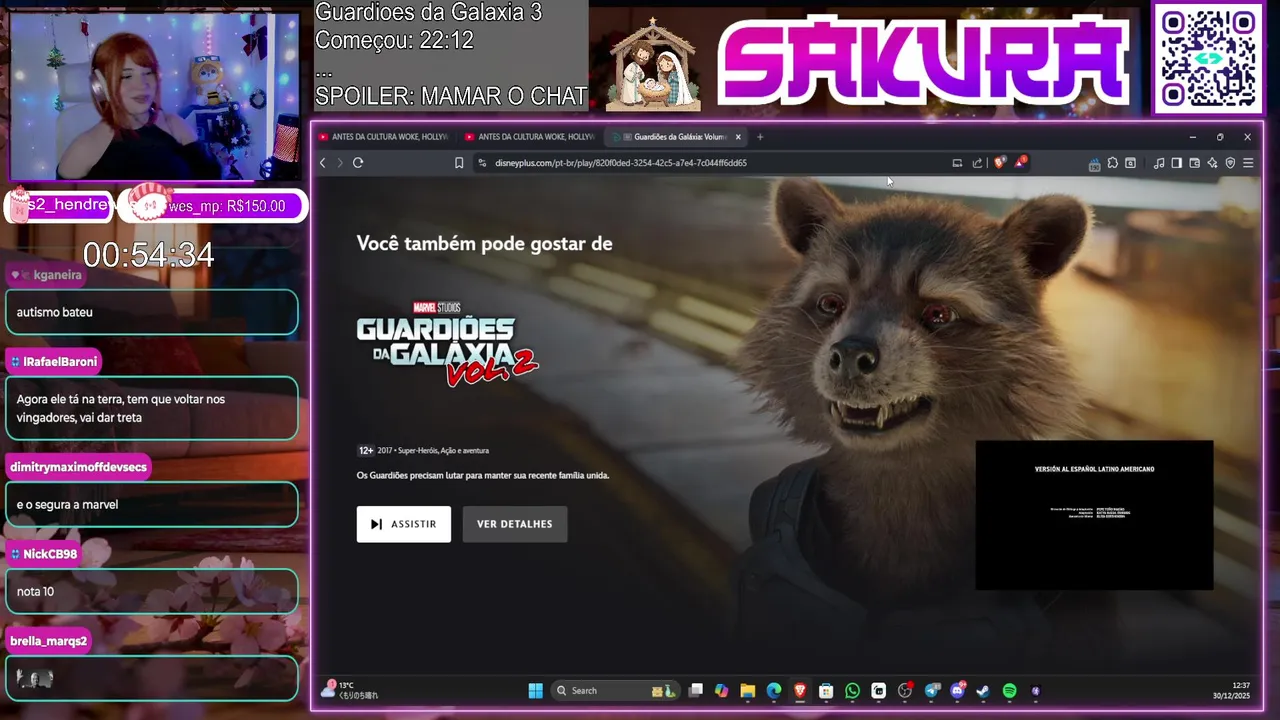The width and height of the screenshot is (1280, 720).
Task: Reload the Disney+ page
Action: (358, 163)
